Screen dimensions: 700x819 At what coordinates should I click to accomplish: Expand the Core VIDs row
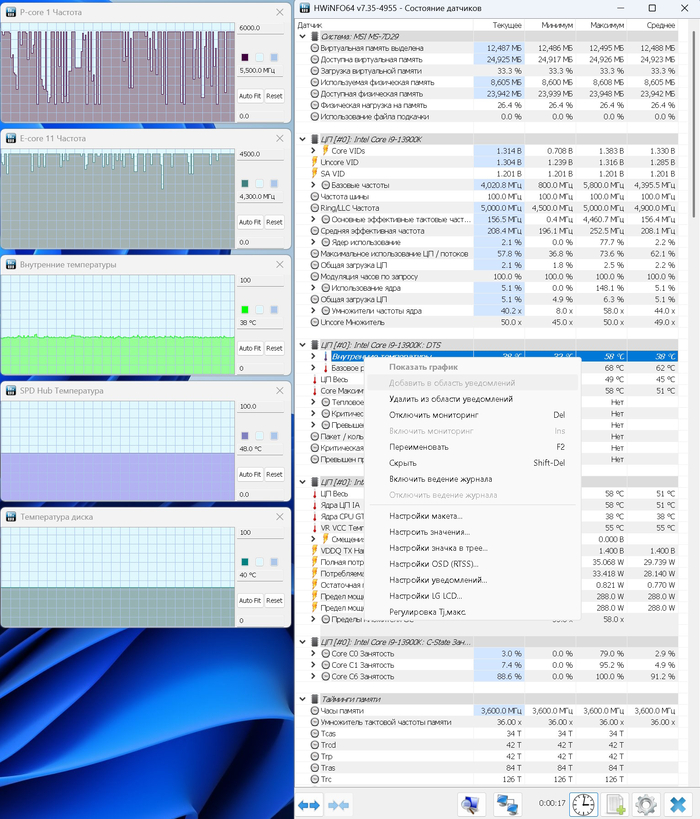(x=314, y=151)
